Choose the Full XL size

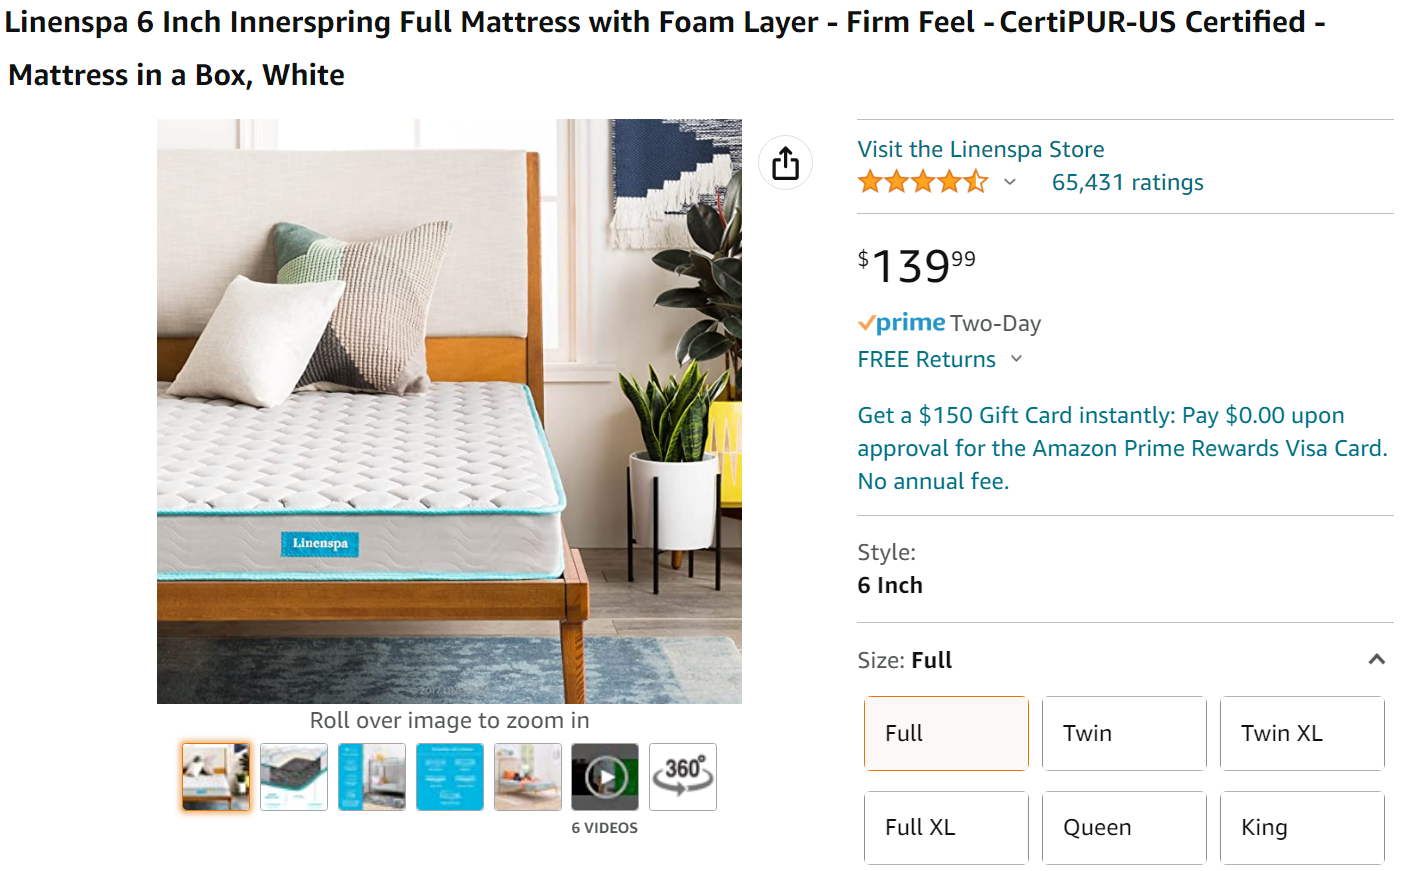(x=946, y=827)
